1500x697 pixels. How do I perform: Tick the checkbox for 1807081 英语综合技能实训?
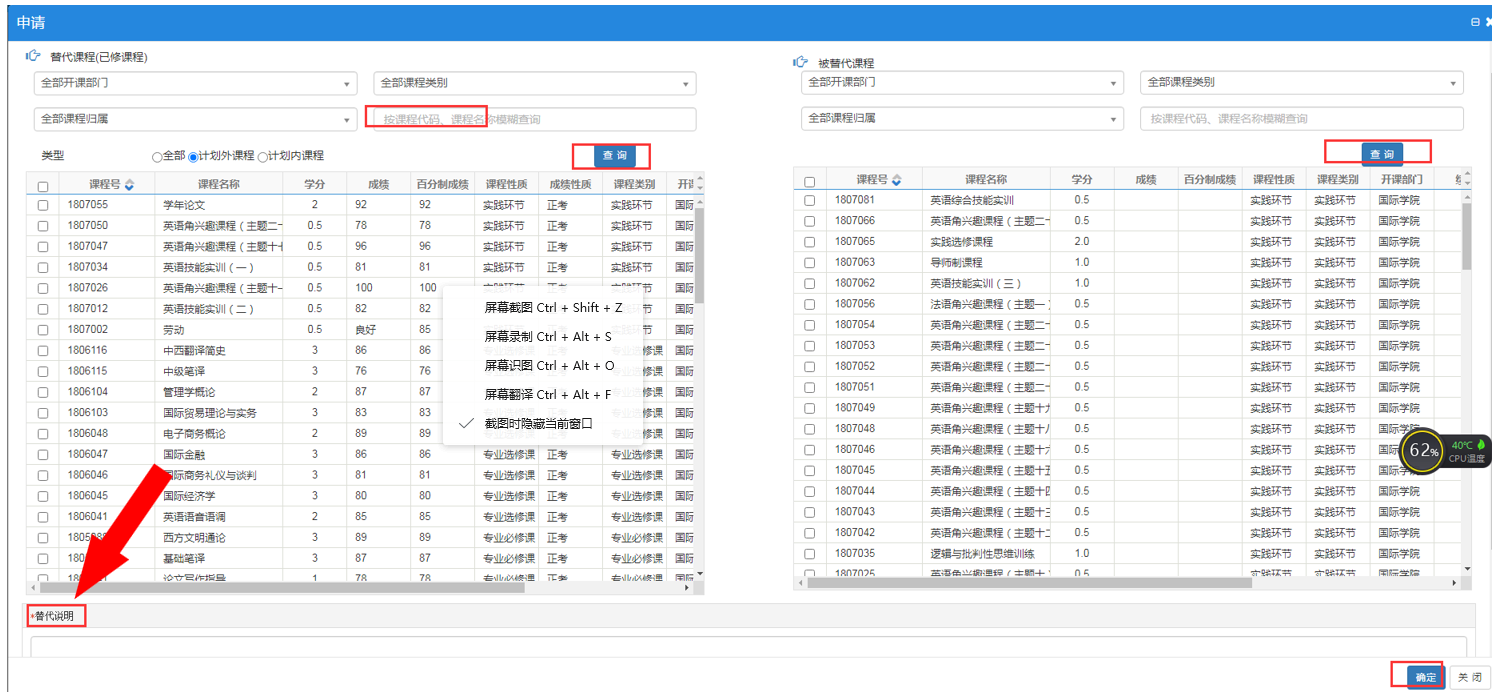[x=809, y=201]
